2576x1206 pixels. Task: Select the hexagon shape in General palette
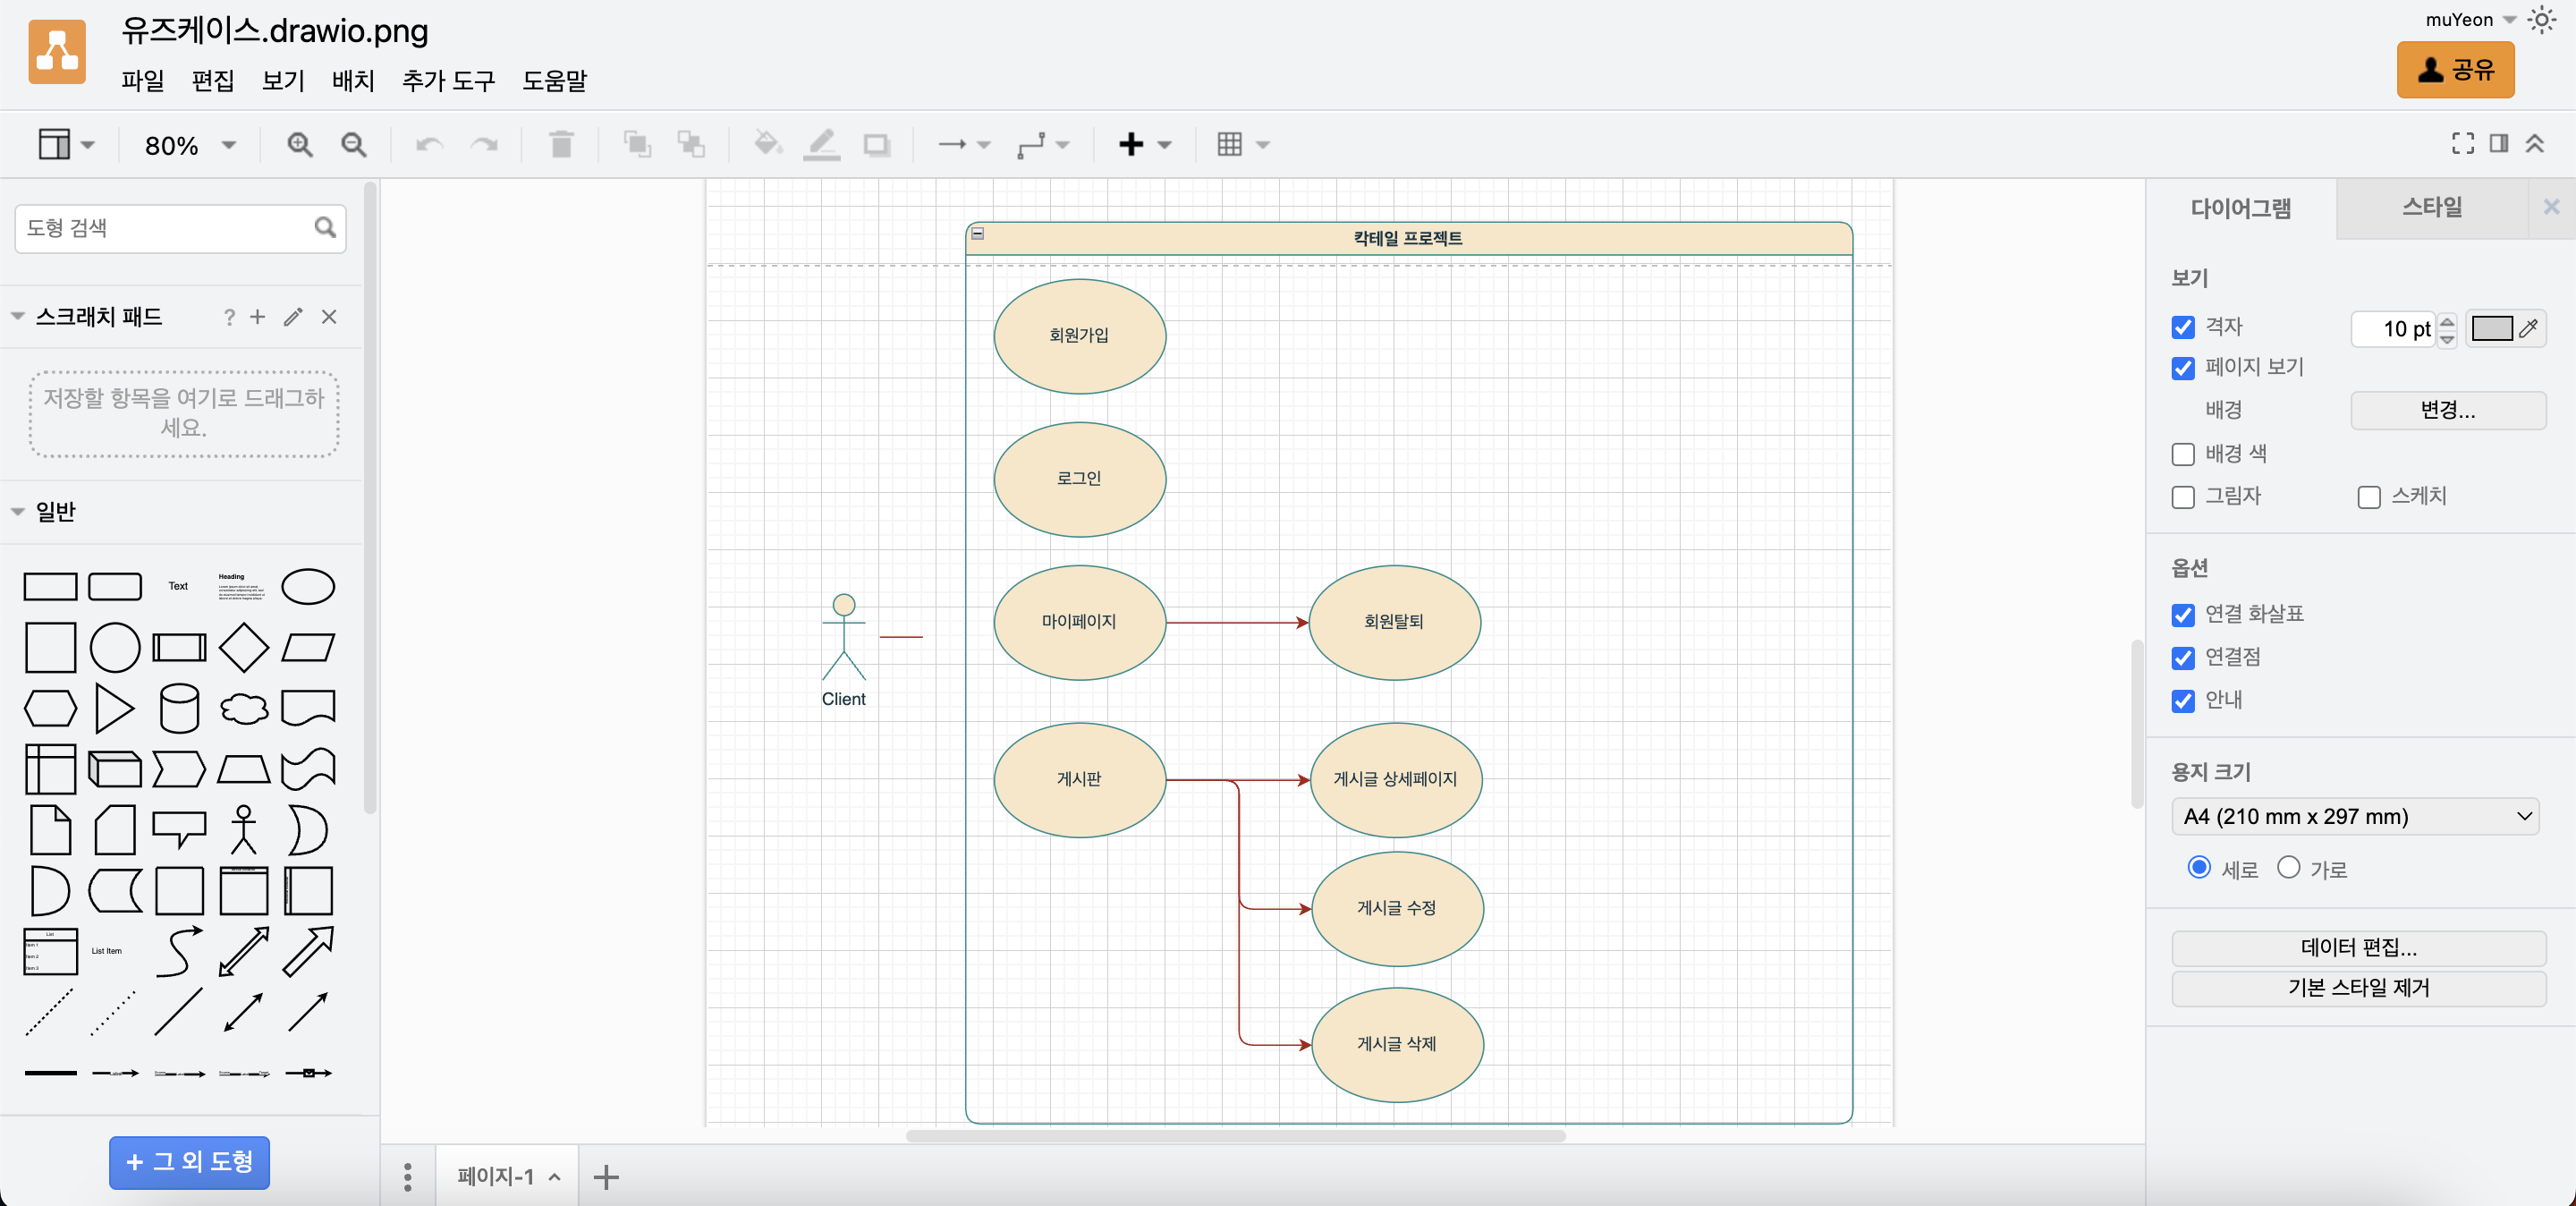tap(50, 709)
